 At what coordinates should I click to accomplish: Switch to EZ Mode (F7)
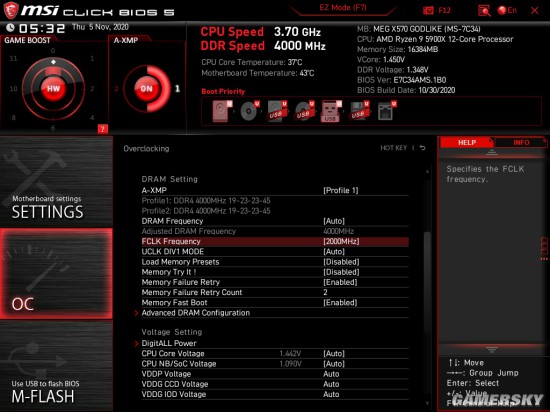click(x=343, y=8)
